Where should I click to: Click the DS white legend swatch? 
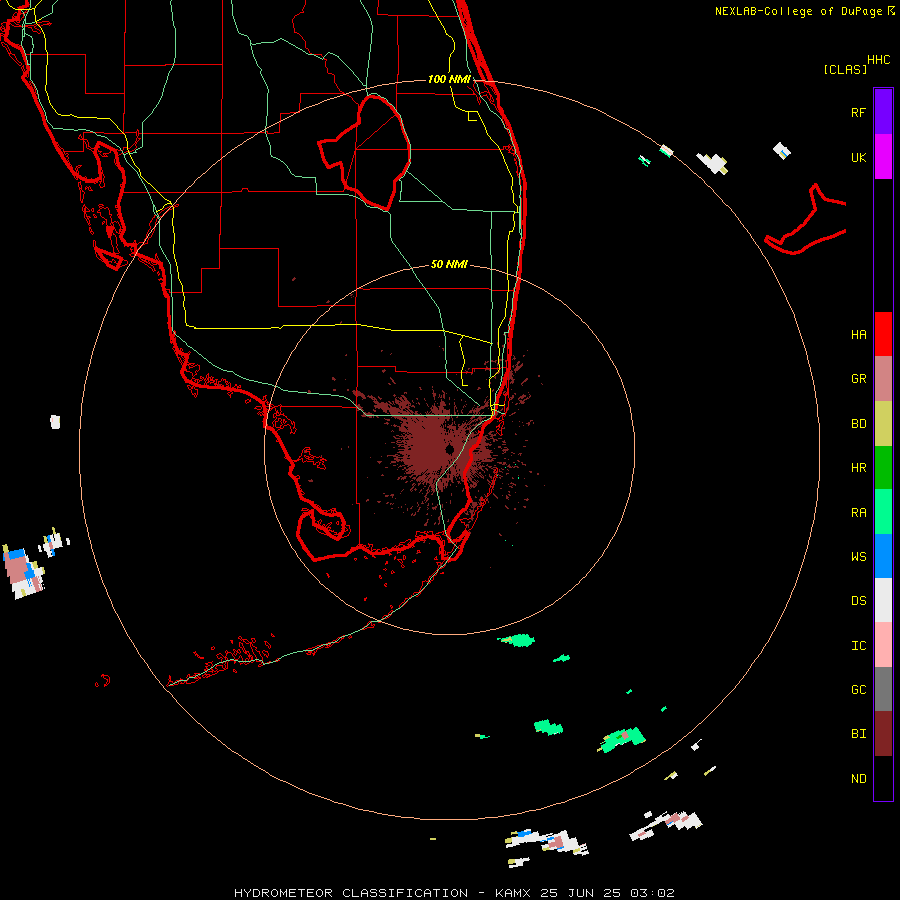883,600
